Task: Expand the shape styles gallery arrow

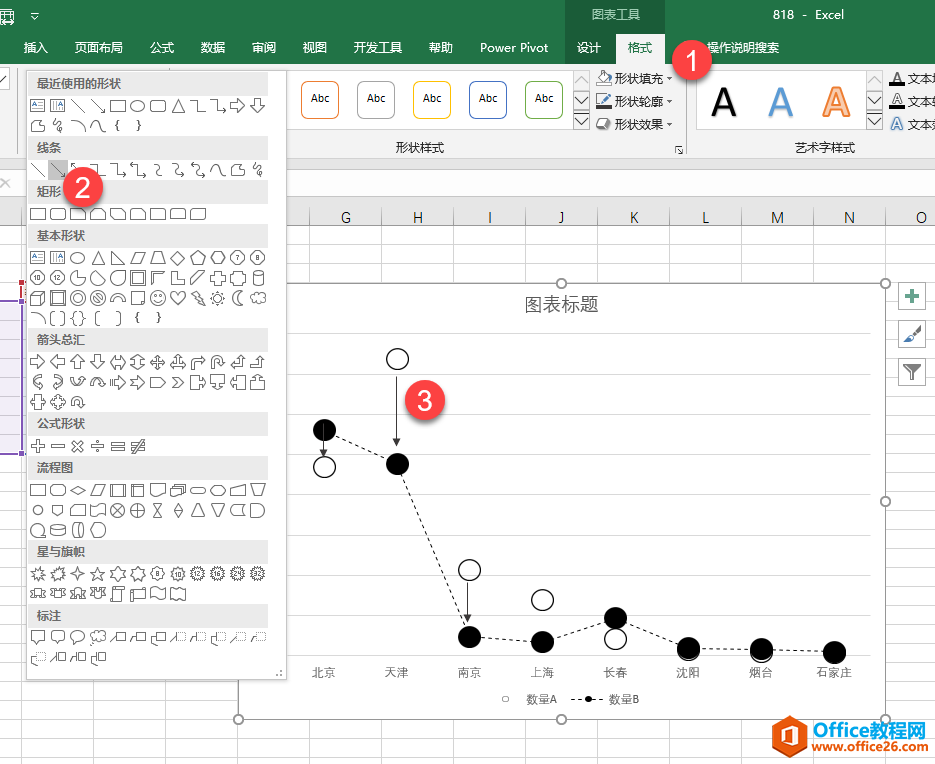Action: click(580, 121)
